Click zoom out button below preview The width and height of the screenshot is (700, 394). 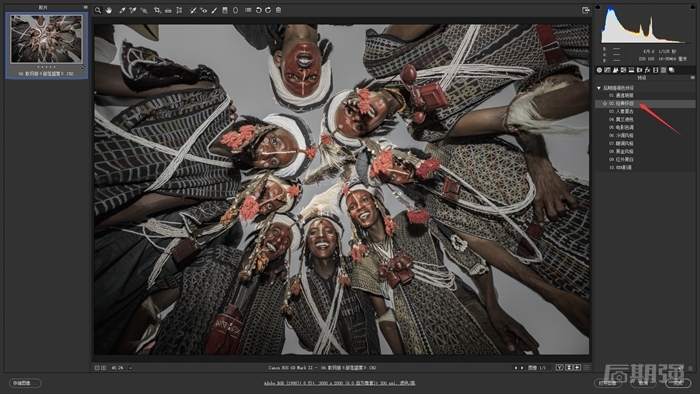tap(97, 368)
